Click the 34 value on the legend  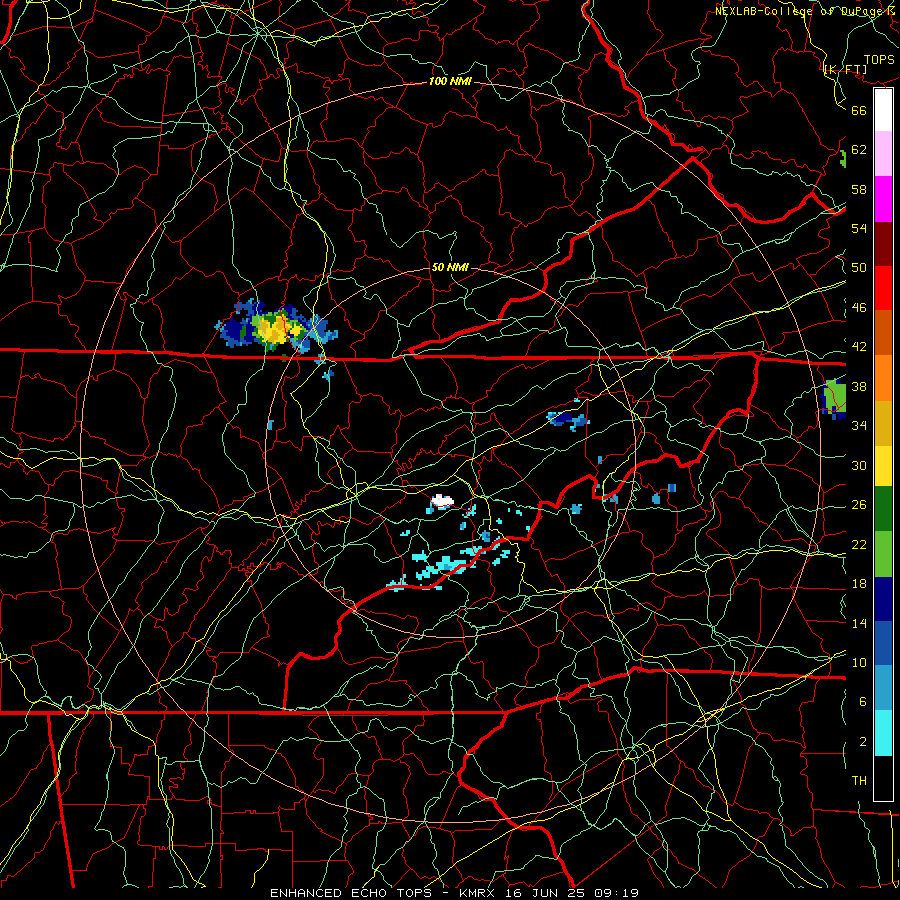[859, 425]
